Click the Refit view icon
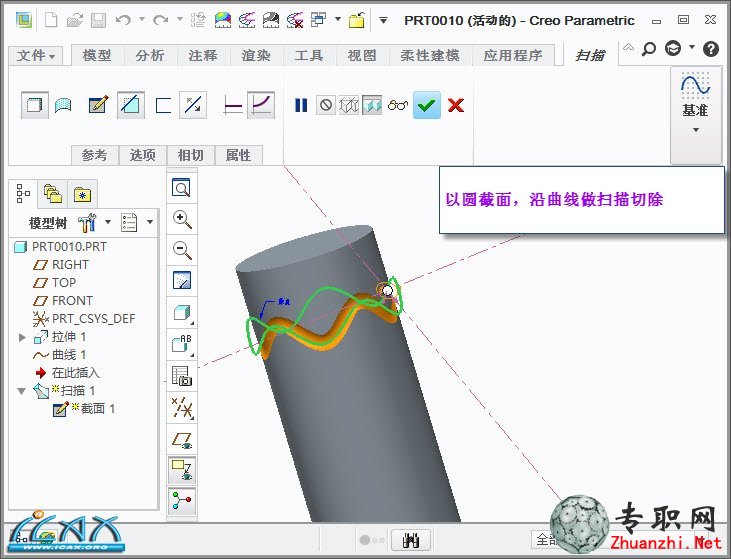 (x=181, y=188)
